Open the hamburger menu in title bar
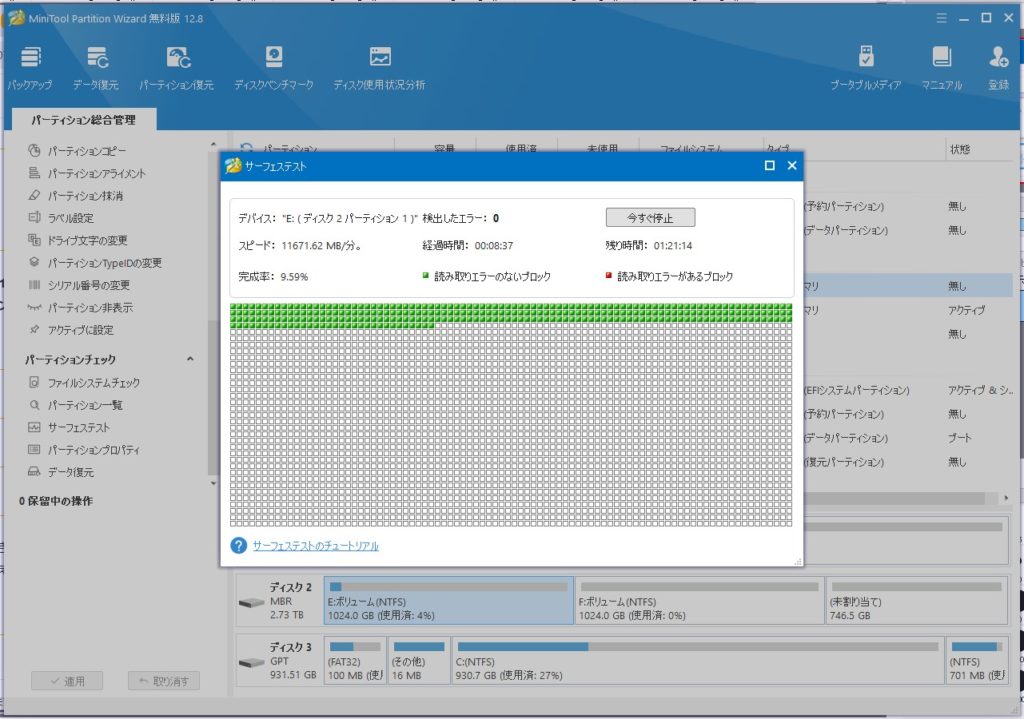The height and width of the screenshot is (719, 1024). click(x=940, y=17)
